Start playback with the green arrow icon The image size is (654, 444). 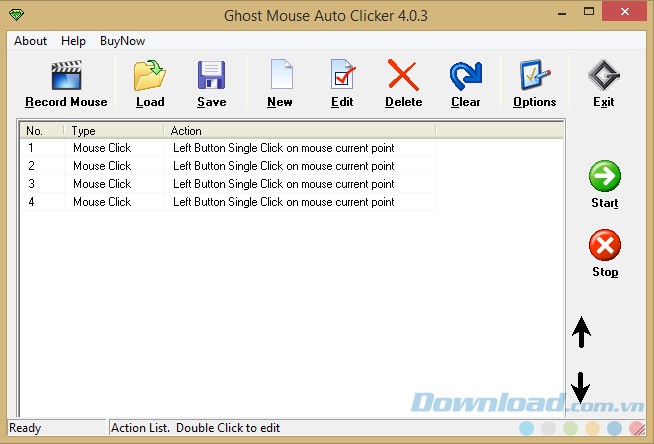(605, 176)
